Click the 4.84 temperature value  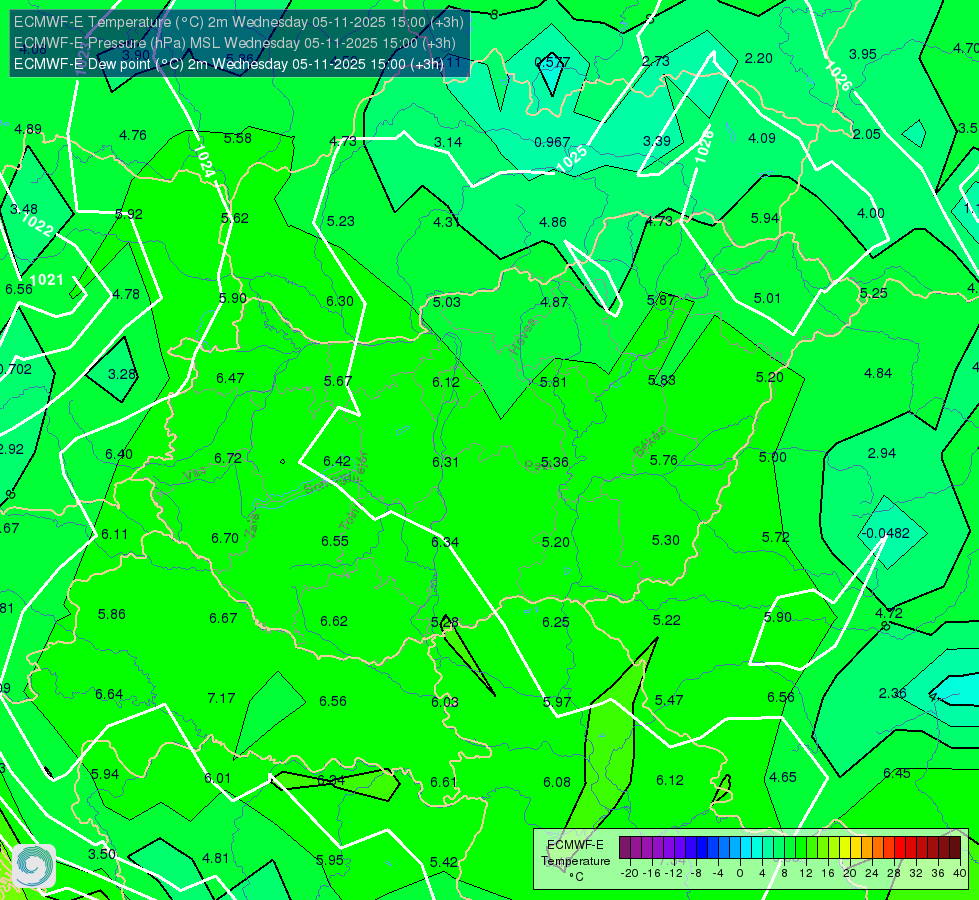878,373
